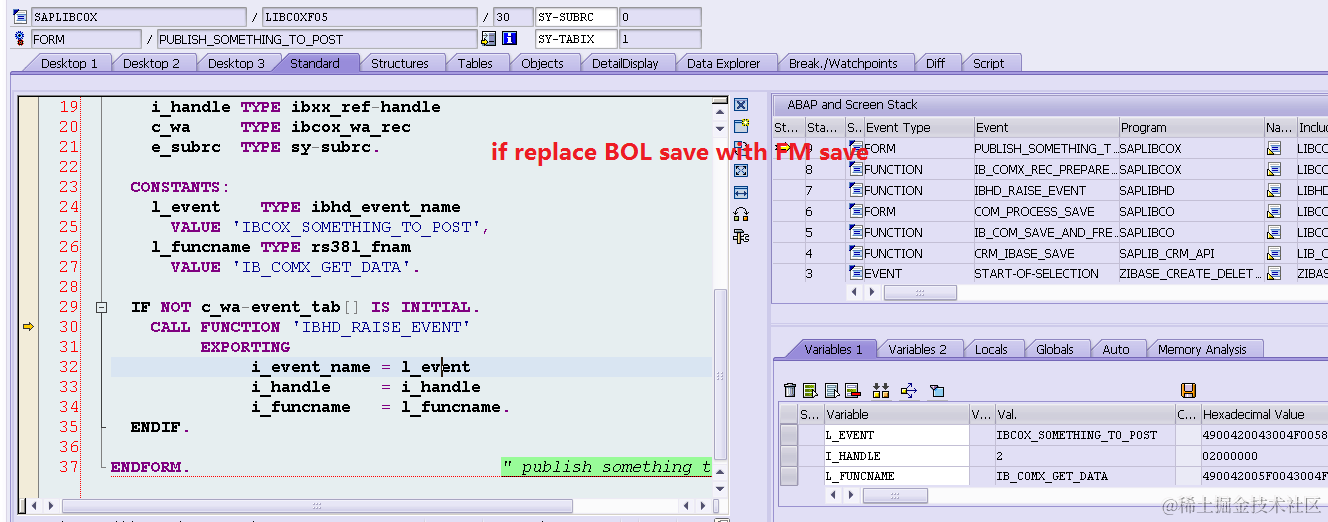Click the navigation icon for IB_COMX_REC_PREPARE row

tap(1274, 169)
